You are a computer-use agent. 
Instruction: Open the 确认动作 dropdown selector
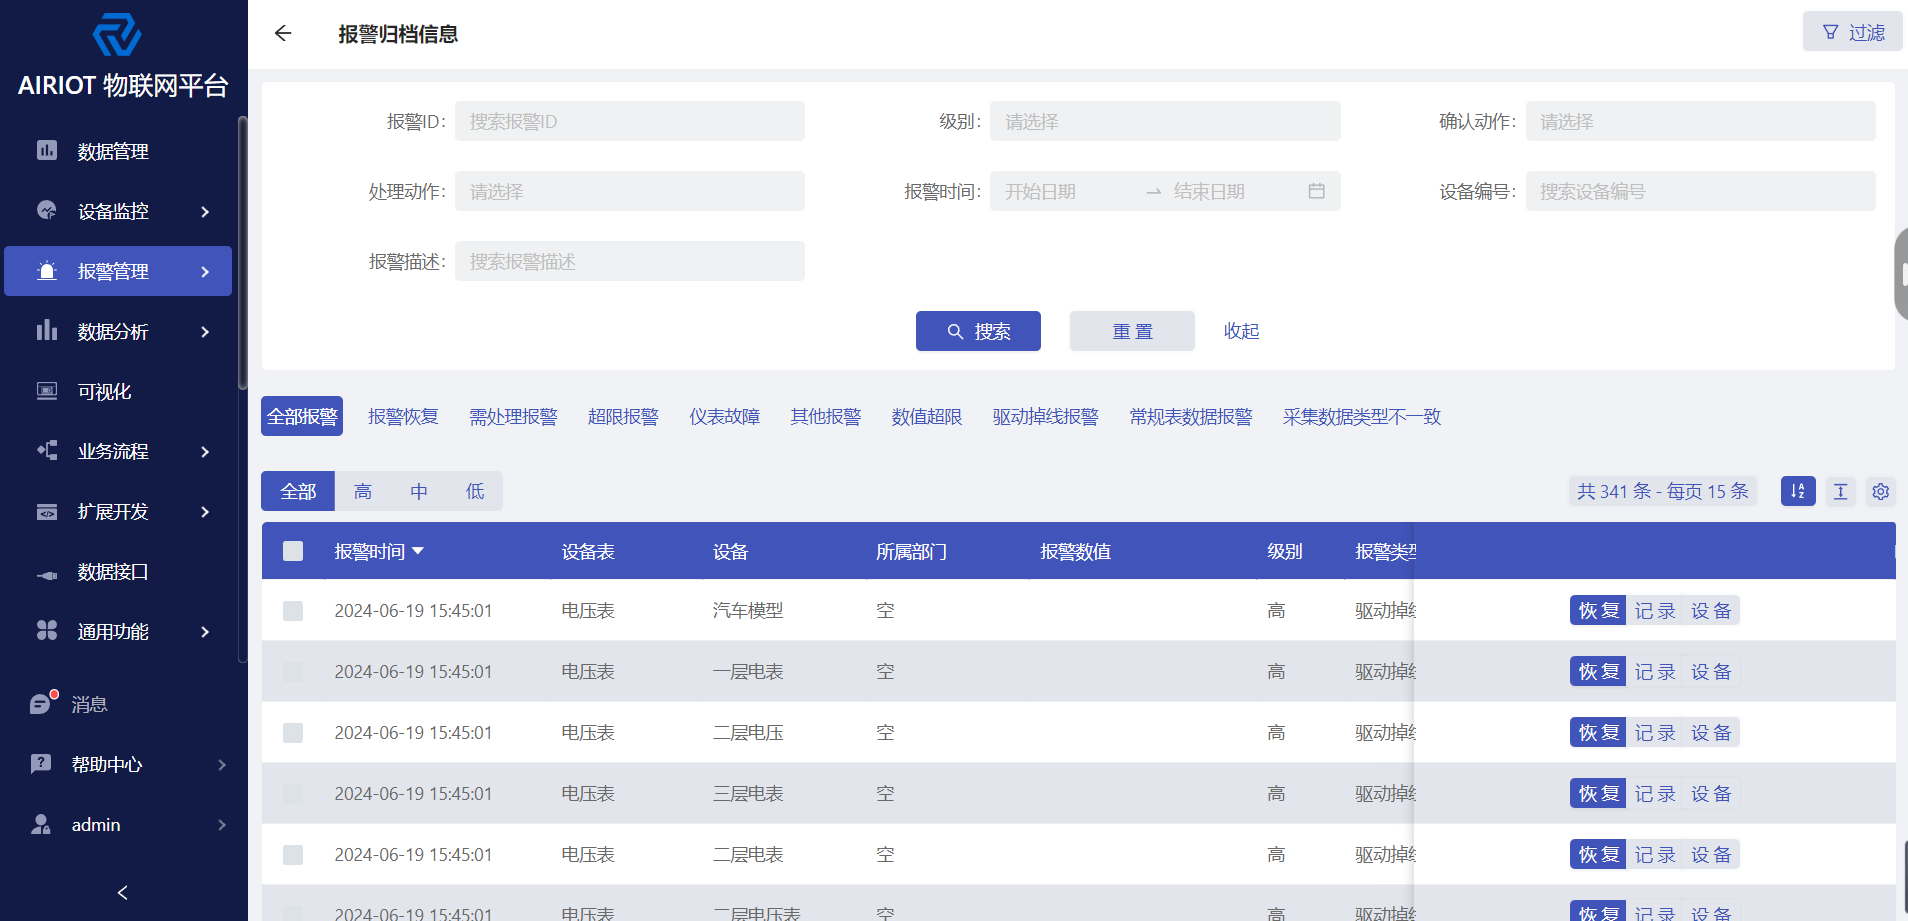[x=1700, y=121]
